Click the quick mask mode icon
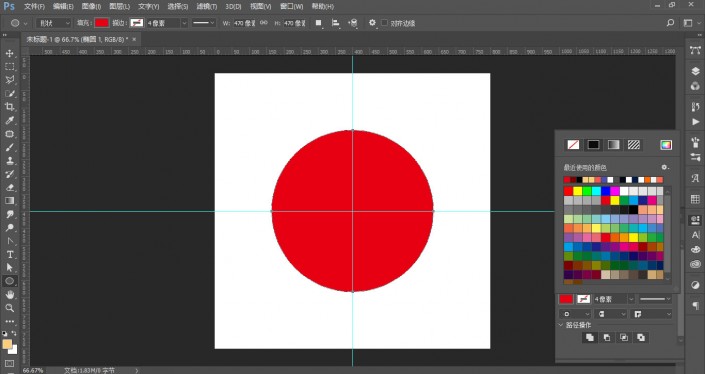Viewport: 705px width, 374px height. pos(9,363)
